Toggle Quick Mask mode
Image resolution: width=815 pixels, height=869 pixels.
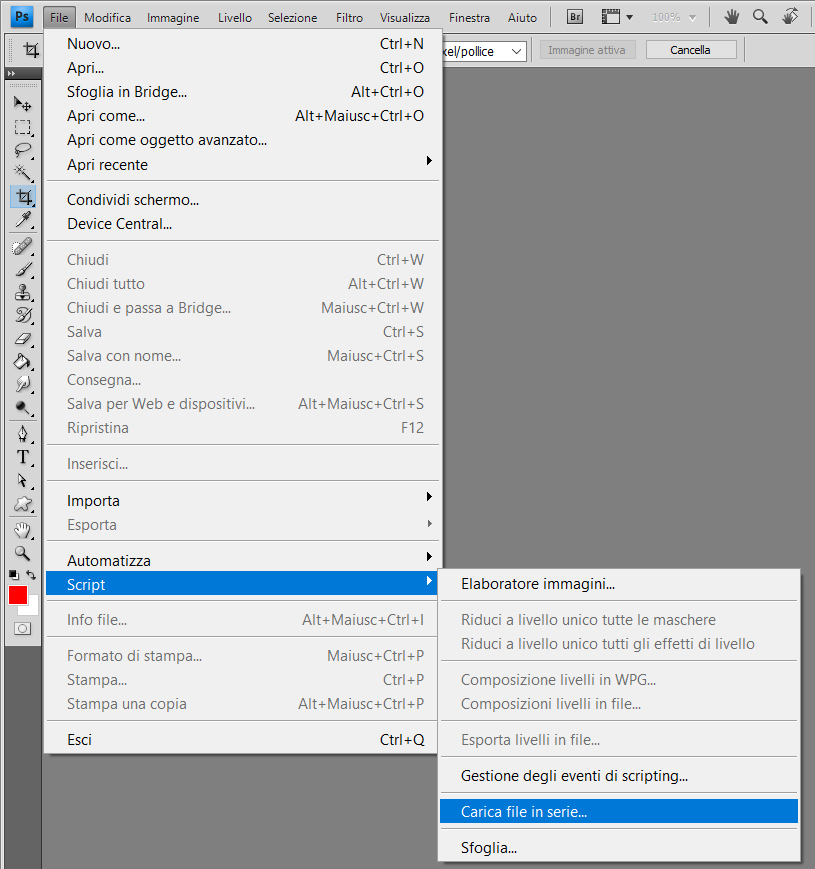point(23,628)
